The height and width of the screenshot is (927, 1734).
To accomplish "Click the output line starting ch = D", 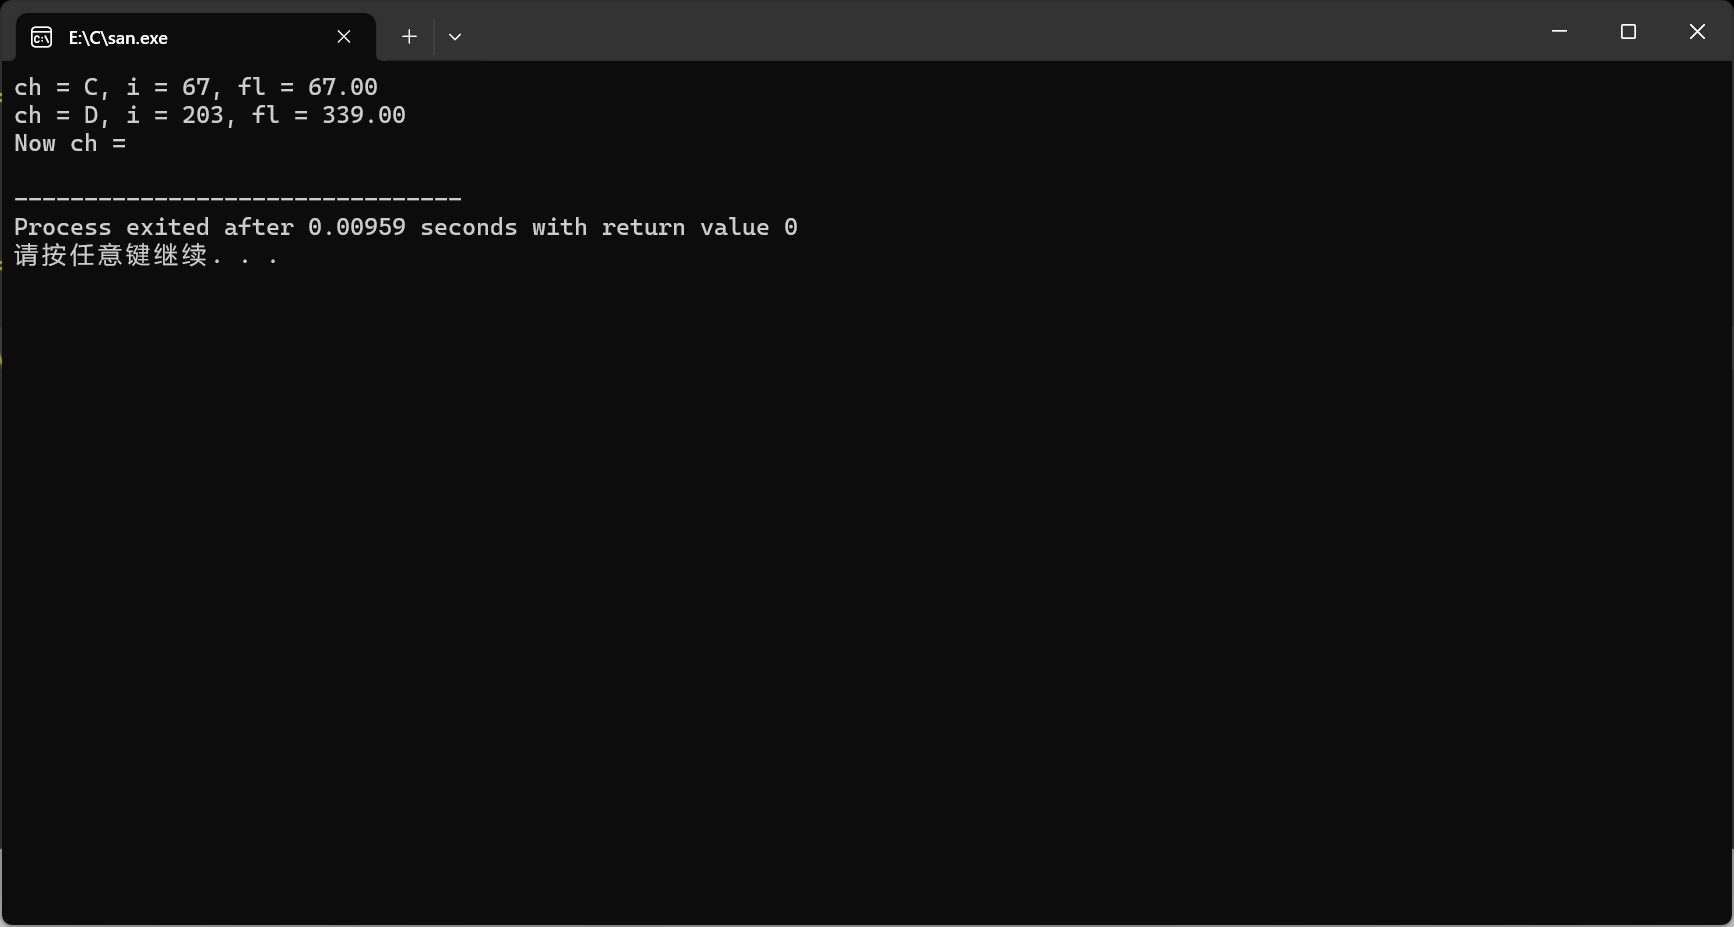I will (x=210, y=116).
